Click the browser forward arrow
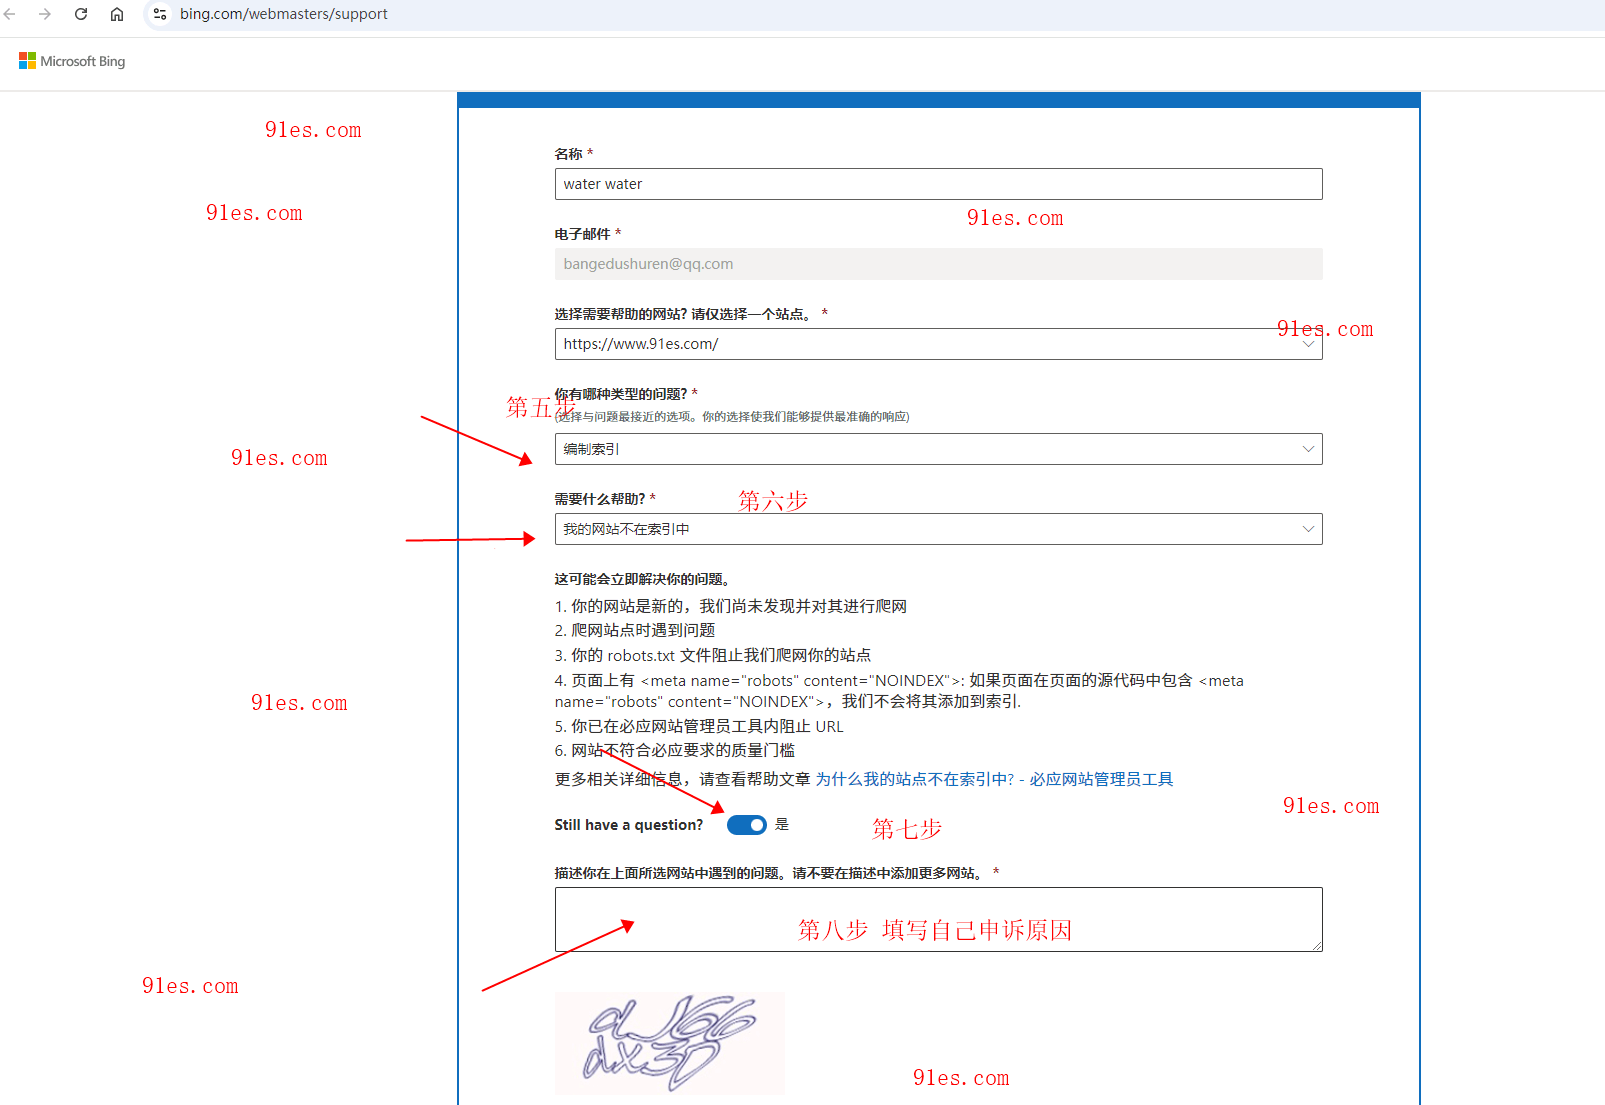The height and width of the screenshot is (1105, 1605). pos(46,14)
